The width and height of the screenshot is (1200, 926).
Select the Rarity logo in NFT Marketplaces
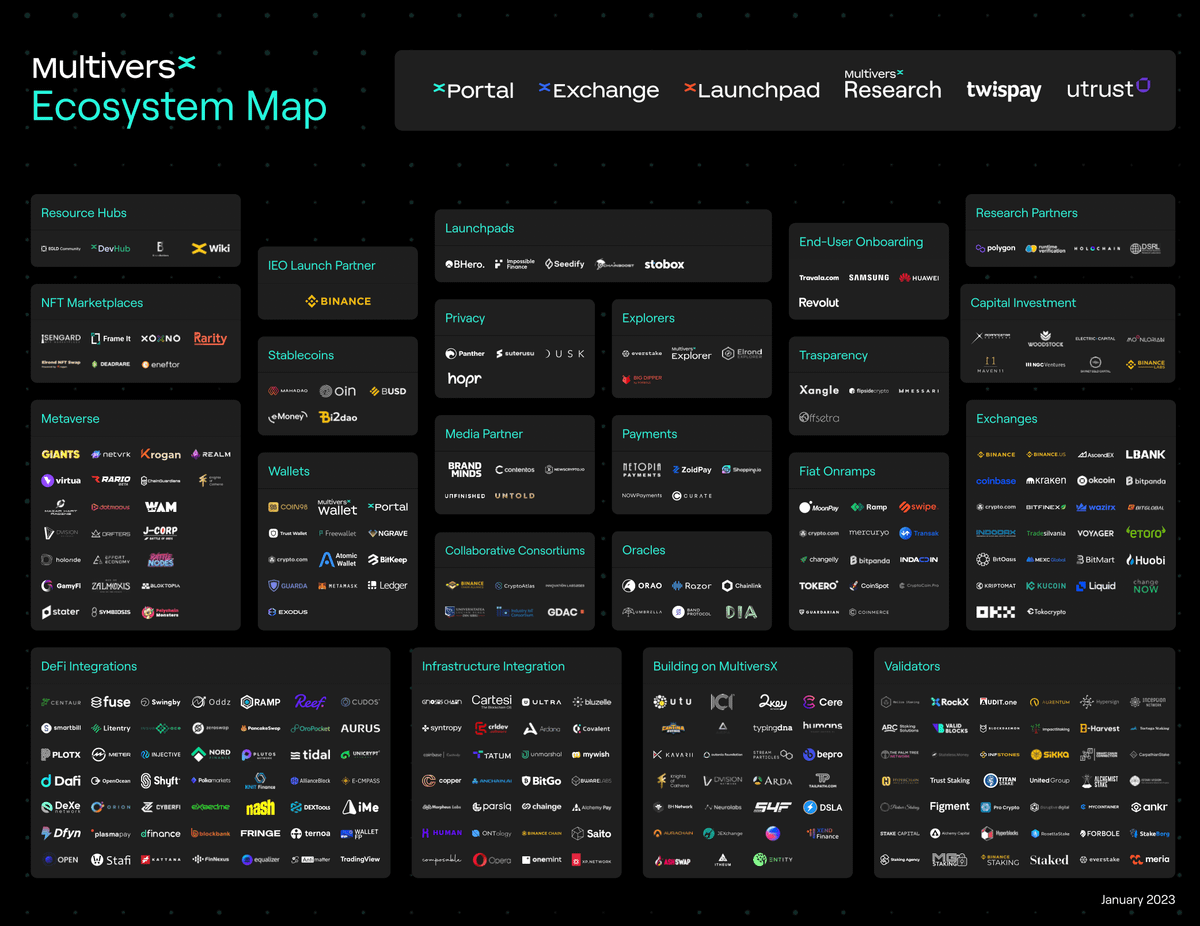tap(210, 339)
